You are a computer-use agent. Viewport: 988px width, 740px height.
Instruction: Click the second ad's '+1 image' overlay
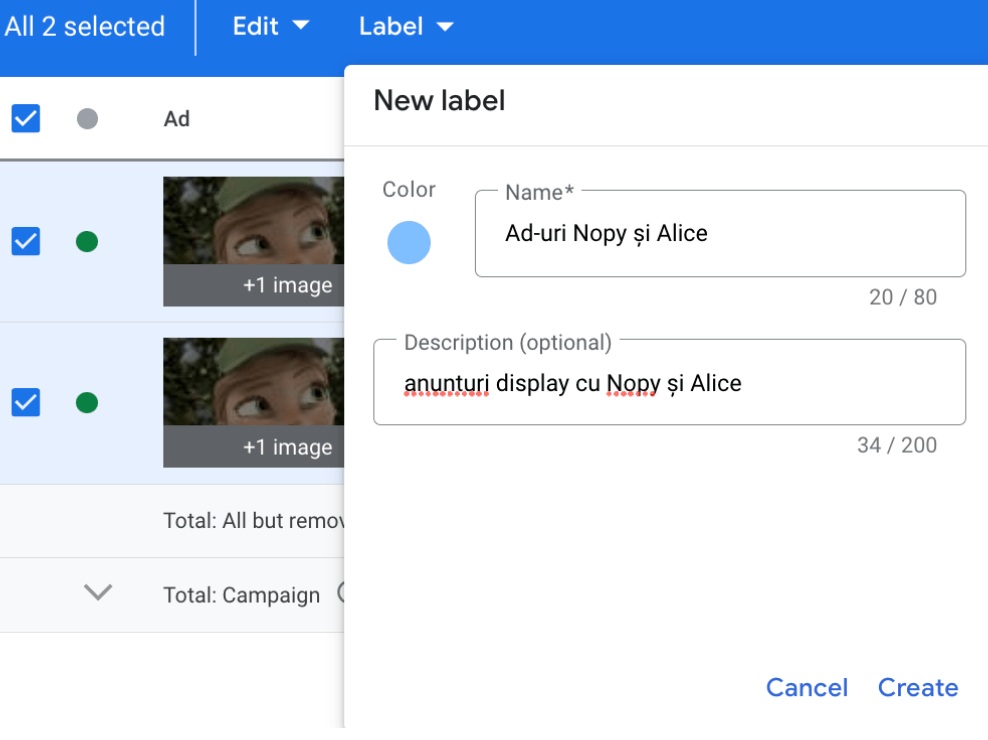pos(287,448)
